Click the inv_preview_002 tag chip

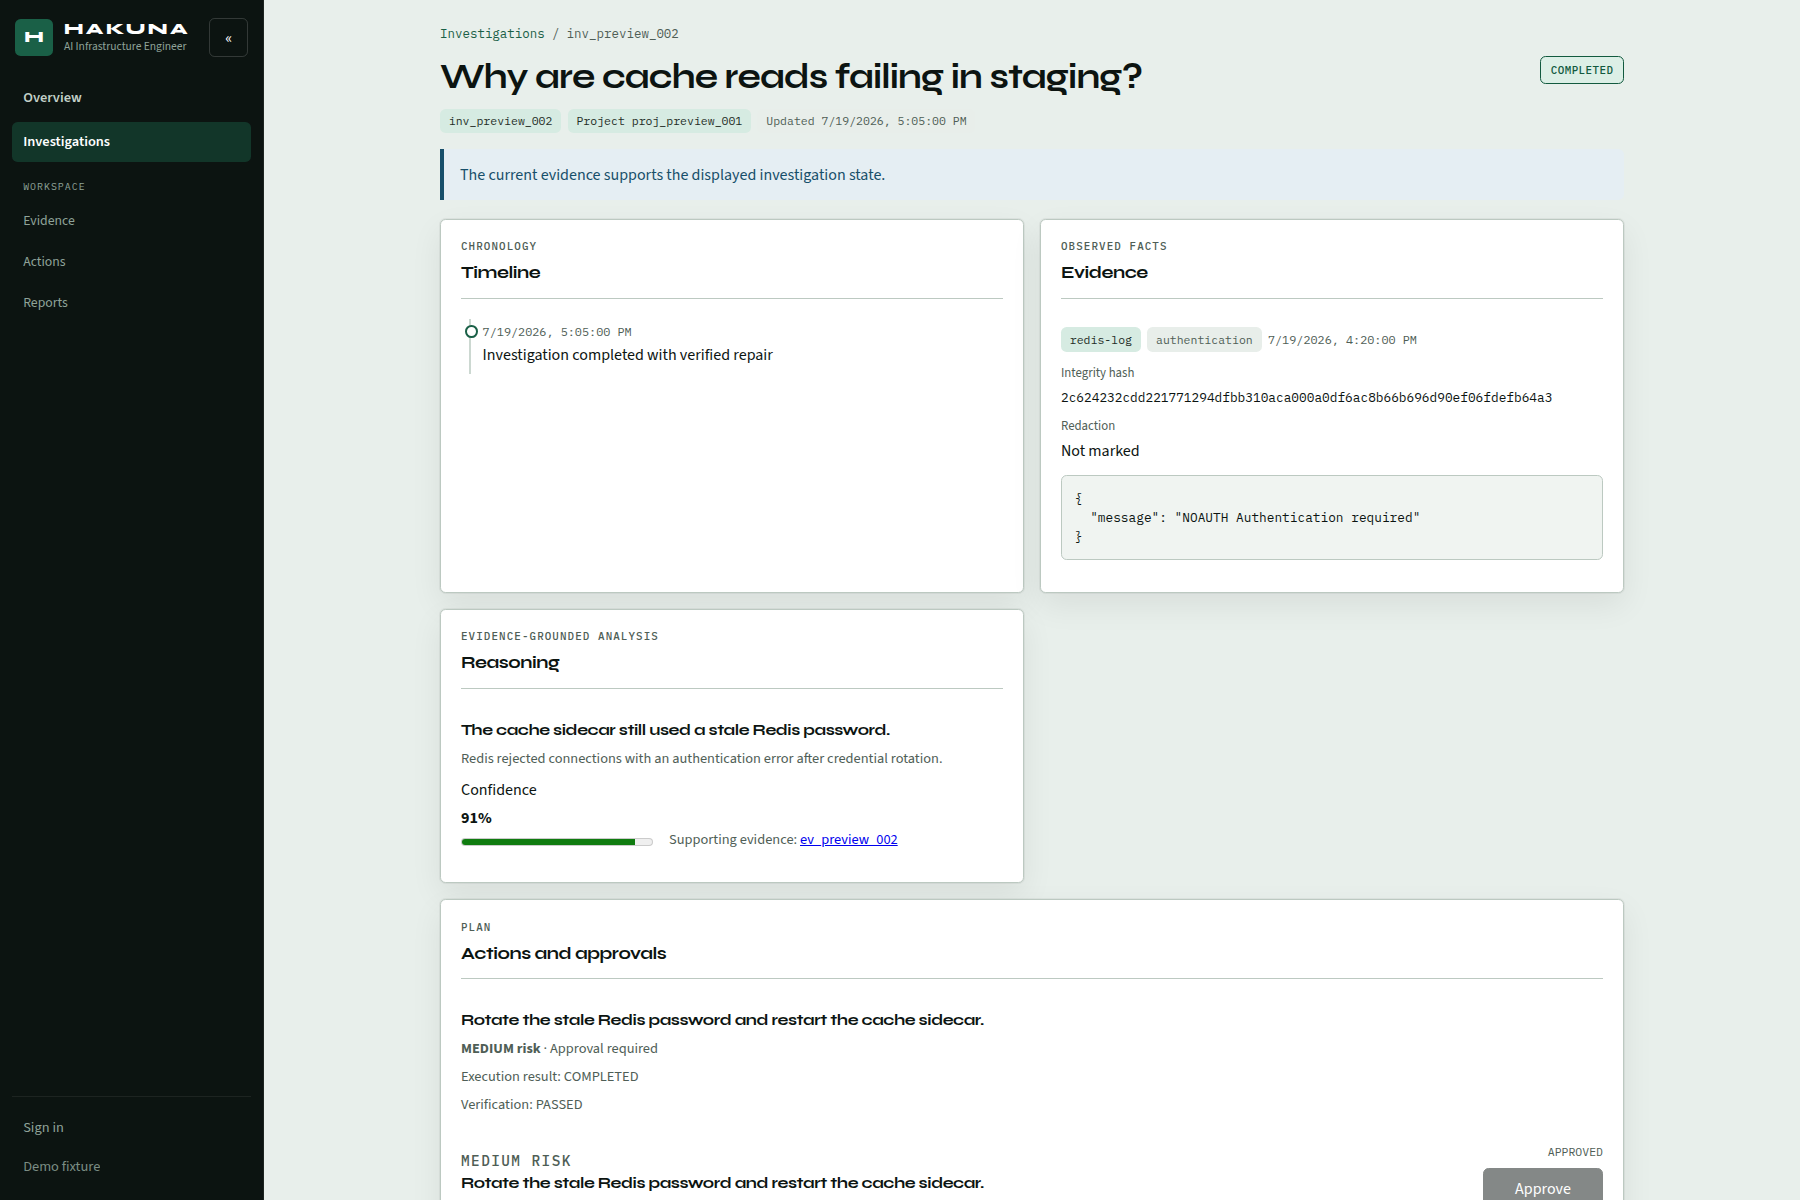tap(500, 121)
